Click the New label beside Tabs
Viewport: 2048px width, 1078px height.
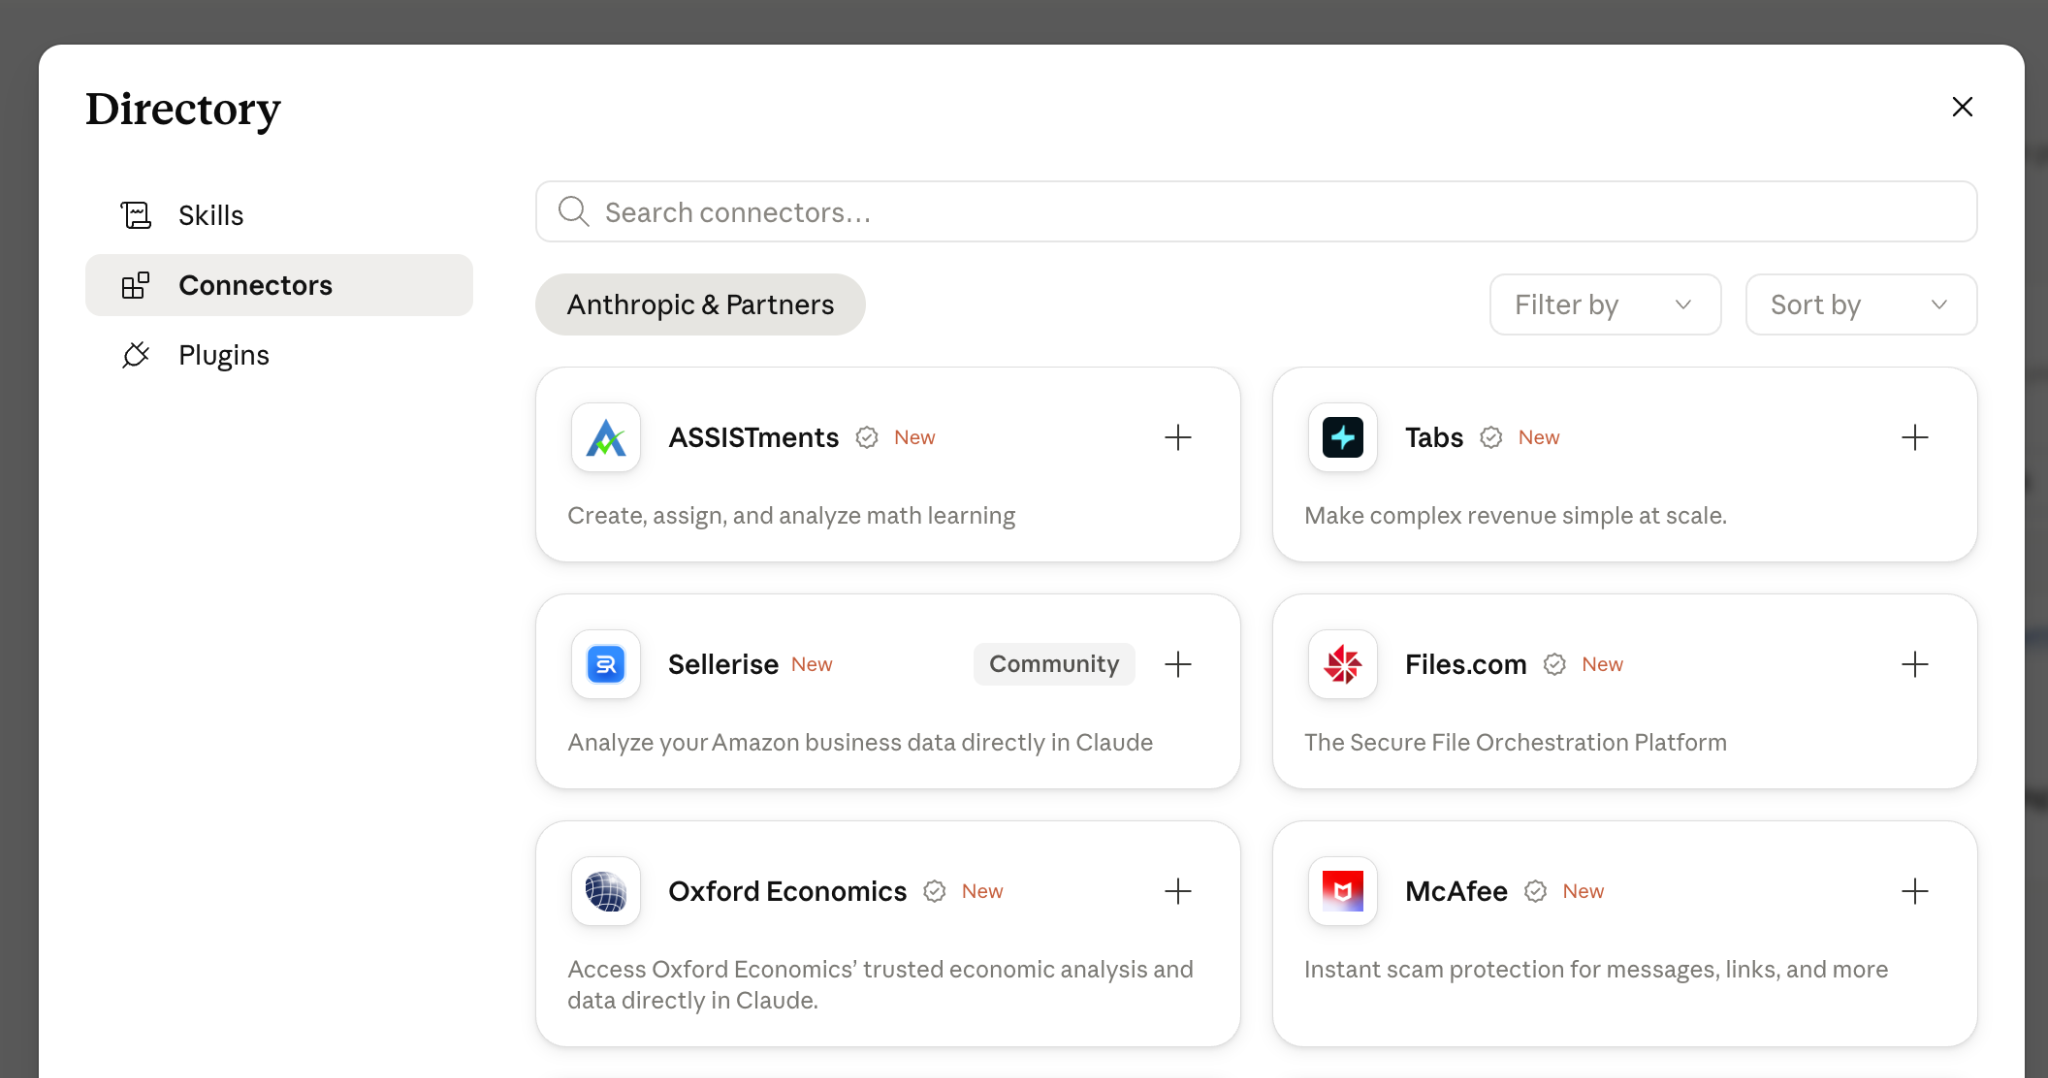pos(1539,437)
